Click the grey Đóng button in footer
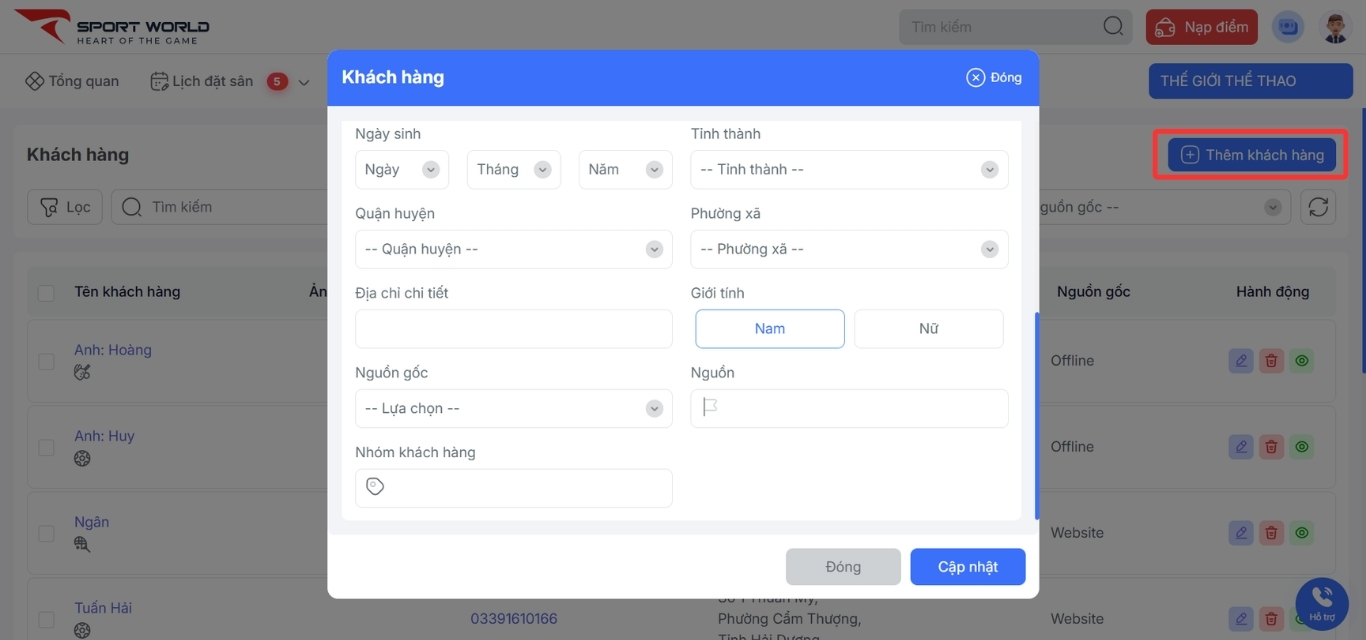1366x640 pixels. (842, 567)
